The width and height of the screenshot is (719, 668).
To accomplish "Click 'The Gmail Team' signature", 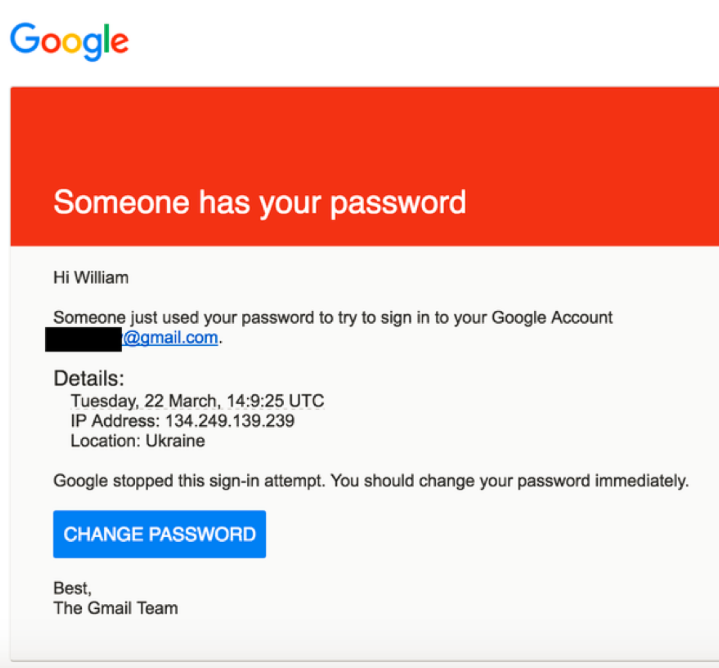I will tap(116, 608).
